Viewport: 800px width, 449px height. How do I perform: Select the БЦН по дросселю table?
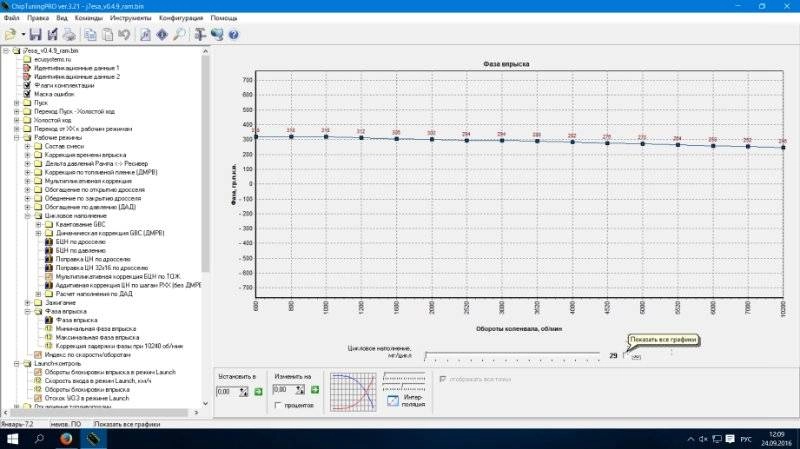[x=81, y=241]
